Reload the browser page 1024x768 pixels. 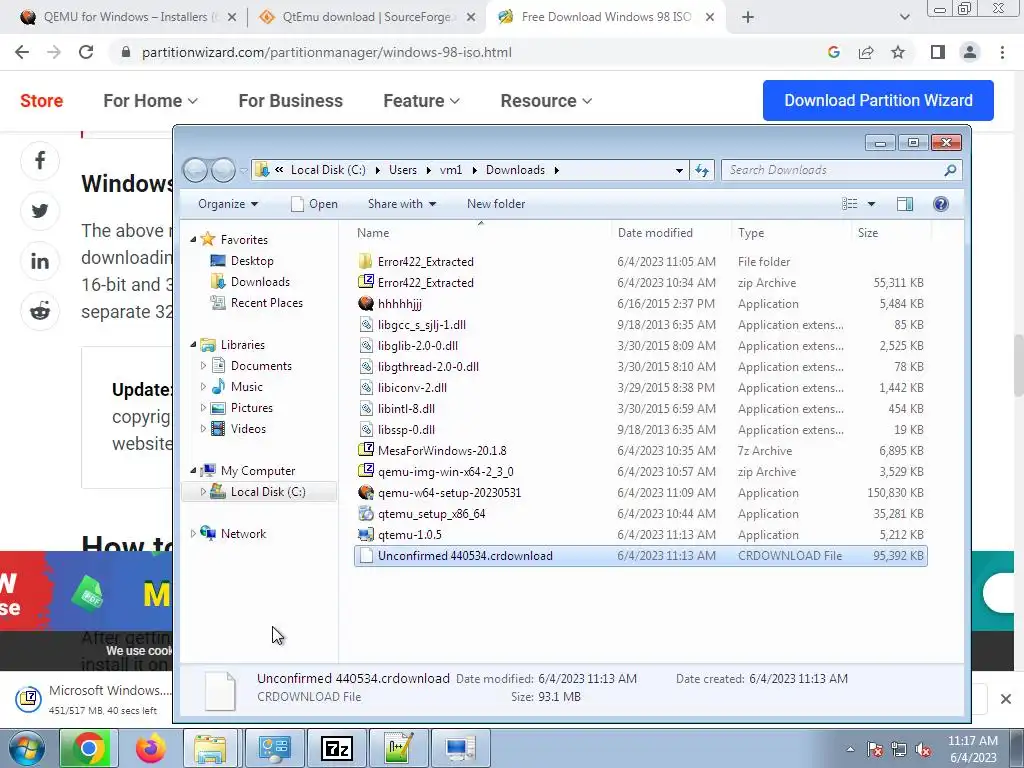[86, 52]
